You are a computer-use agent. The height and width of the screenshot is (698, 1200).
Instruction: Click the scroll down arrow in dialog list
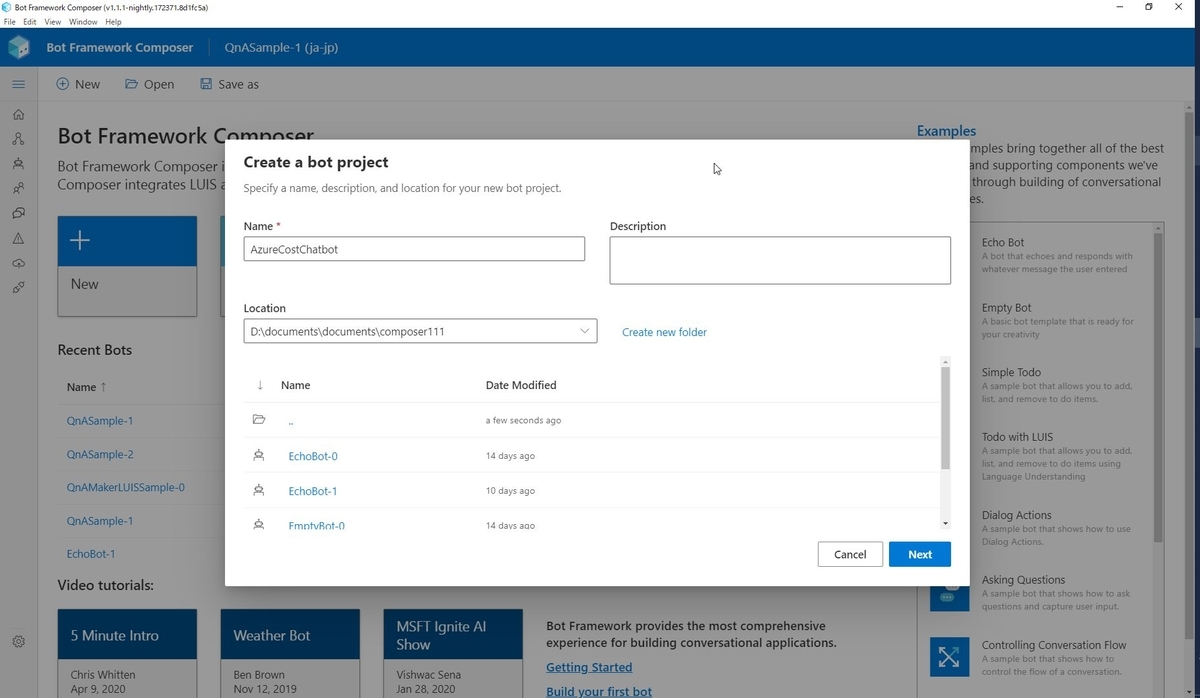click(x=945, y=523)
